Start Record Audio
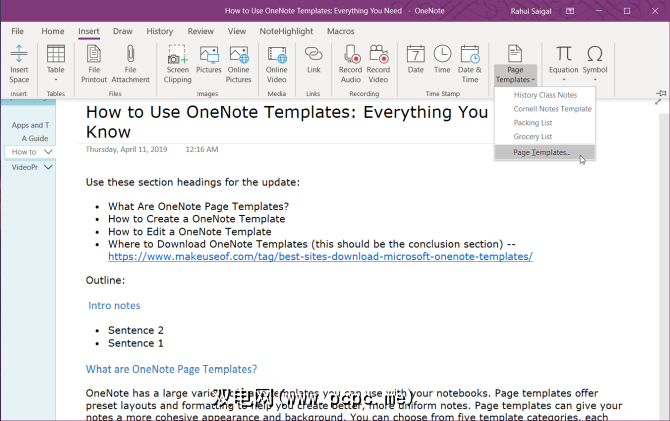Screen dimensions: 670x421 point(350,64)
